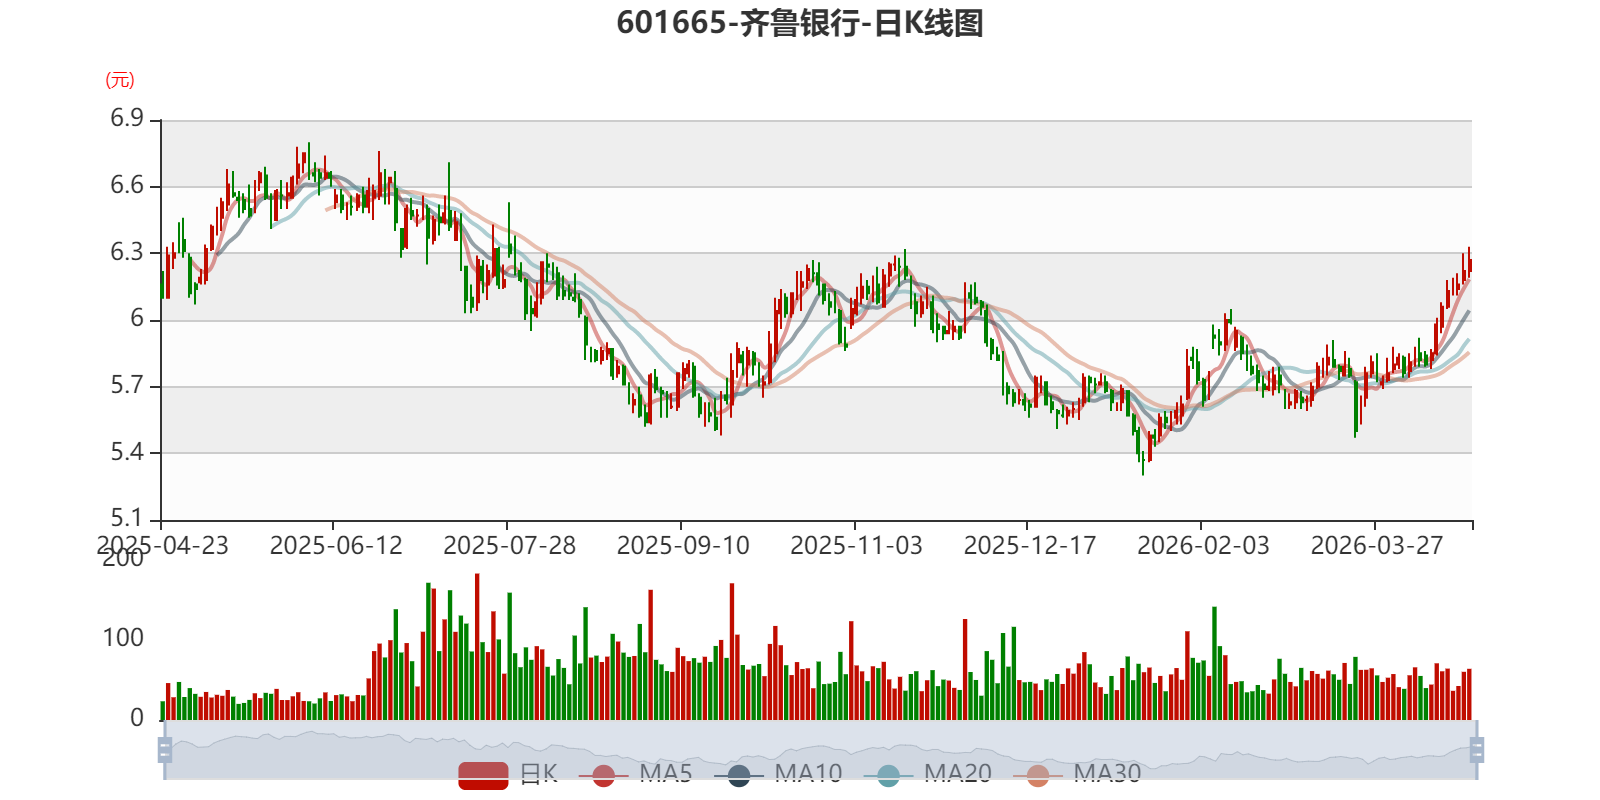Image resolution: width=1600 pixels, height=800 pixels.
Task: Click the 6 price axis label
Action: coord(137,318)
